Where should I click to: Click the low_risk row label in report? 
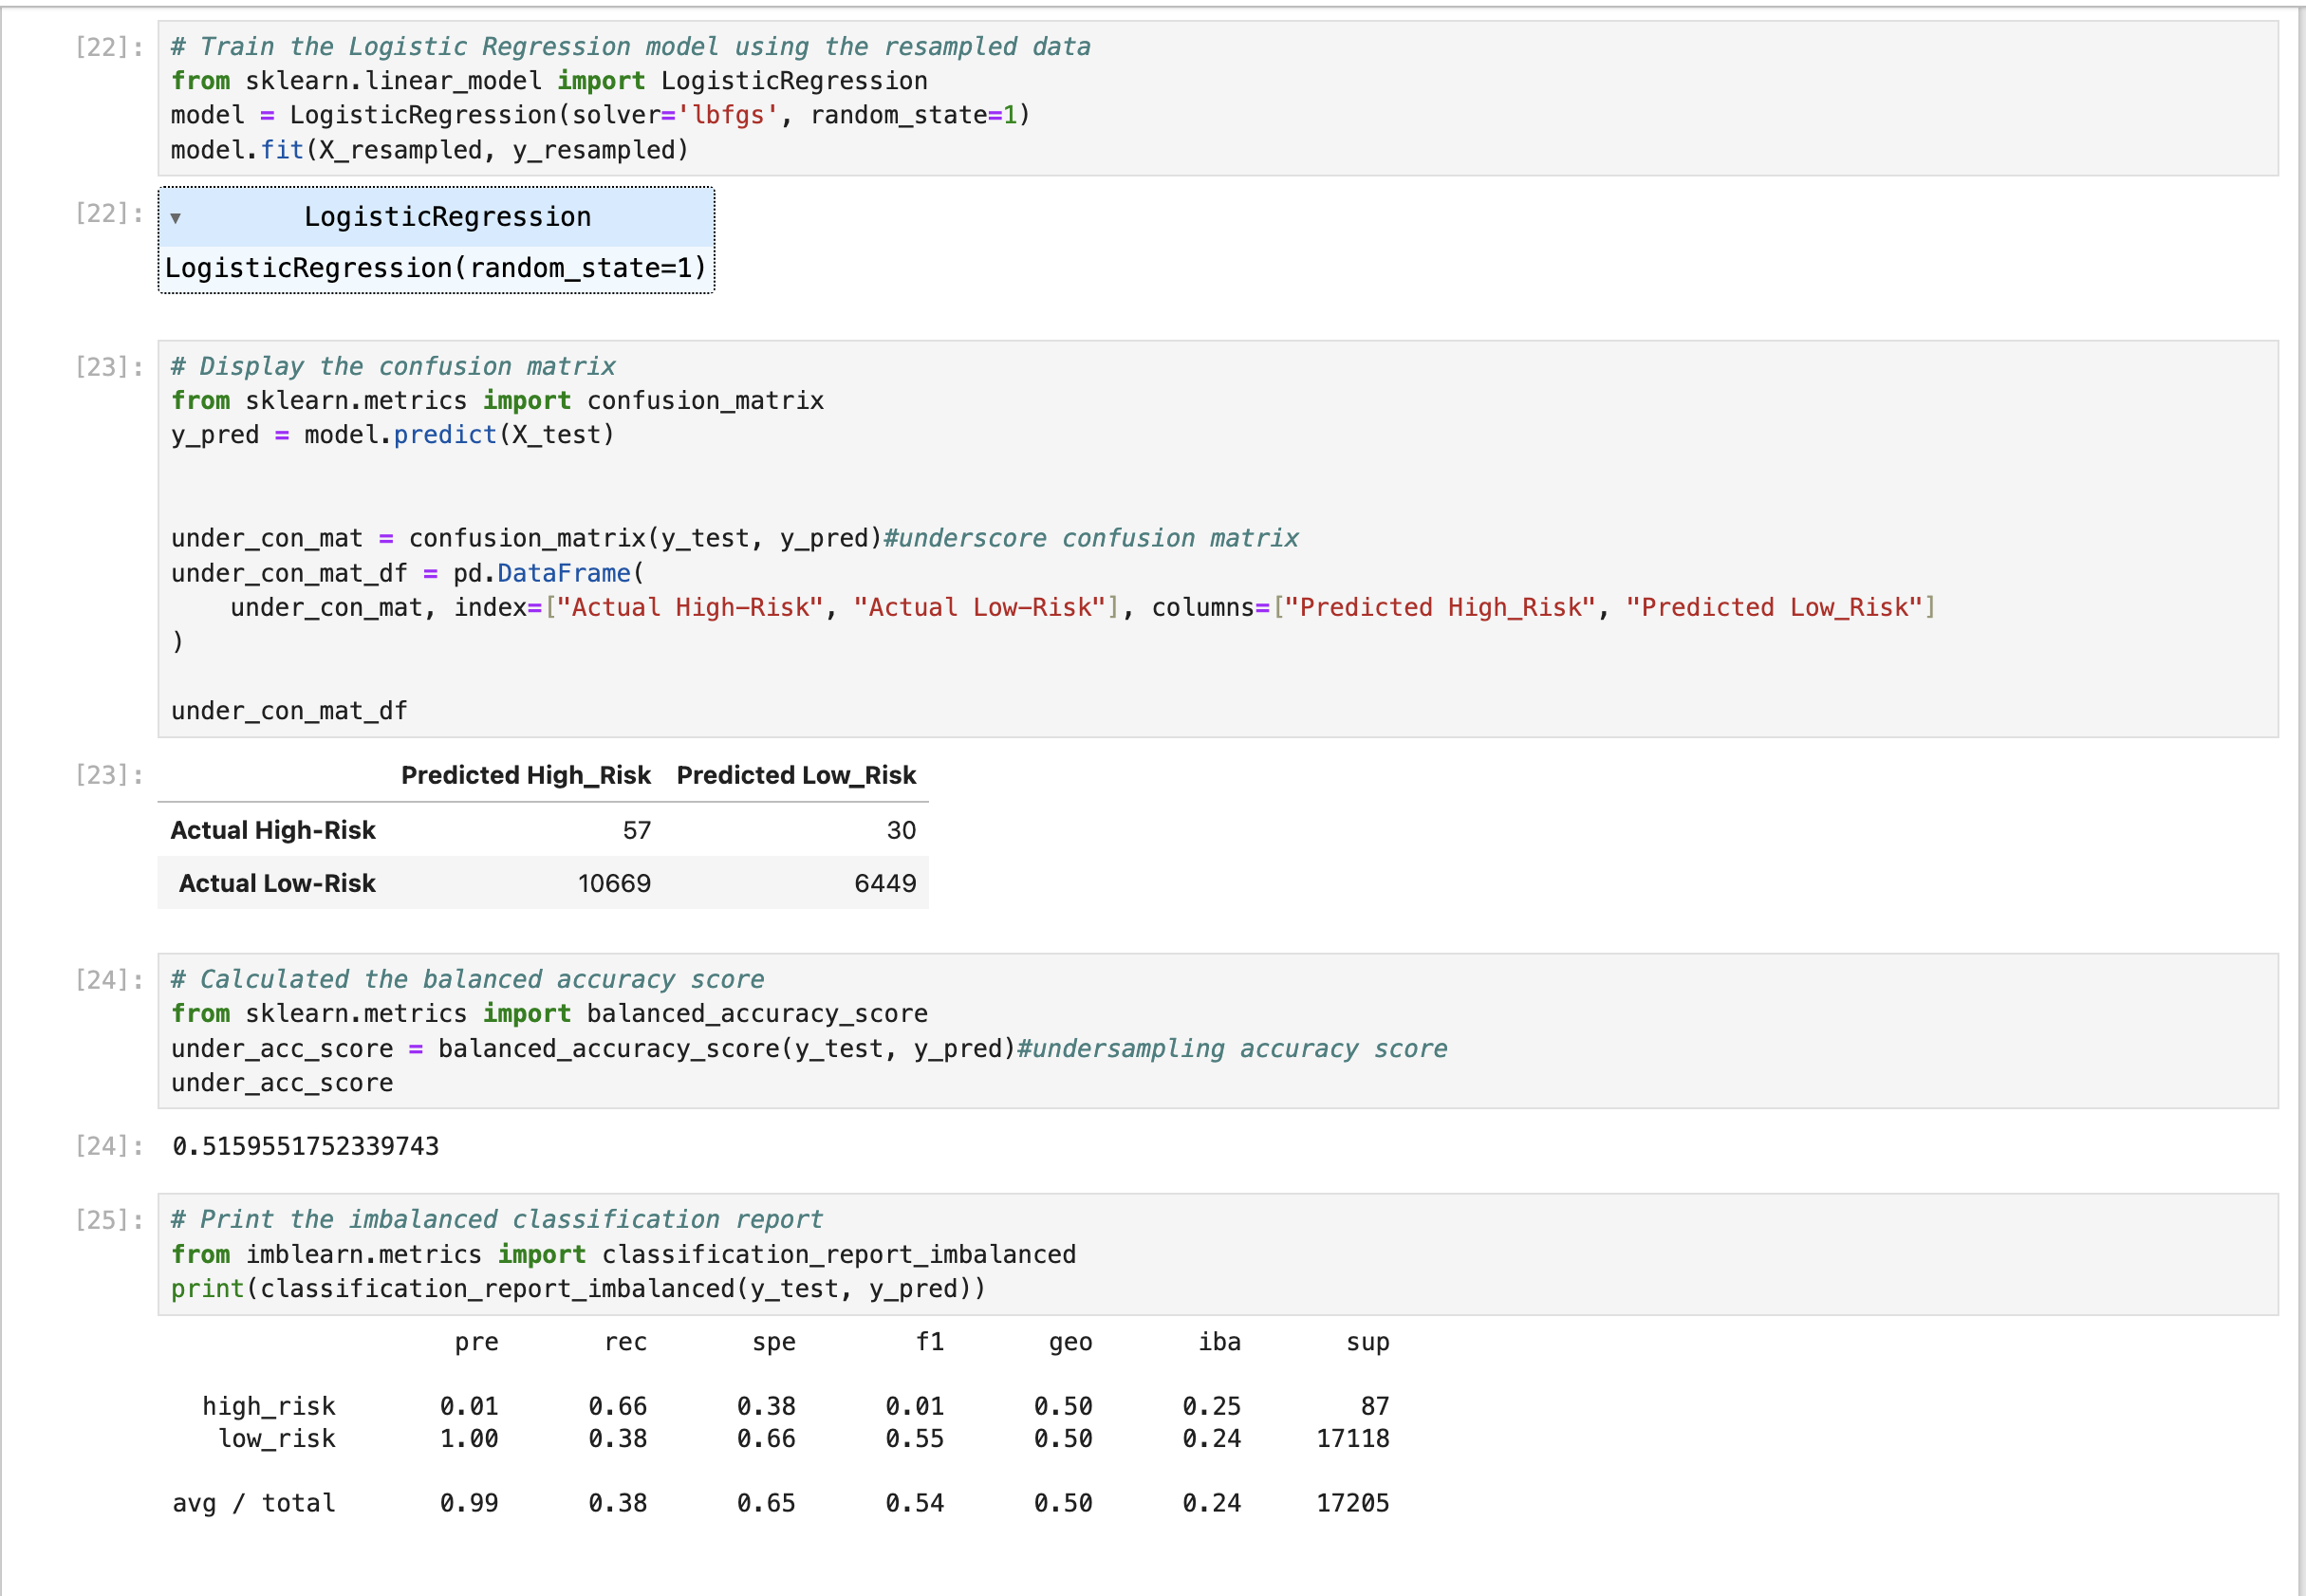(276, 1439)
